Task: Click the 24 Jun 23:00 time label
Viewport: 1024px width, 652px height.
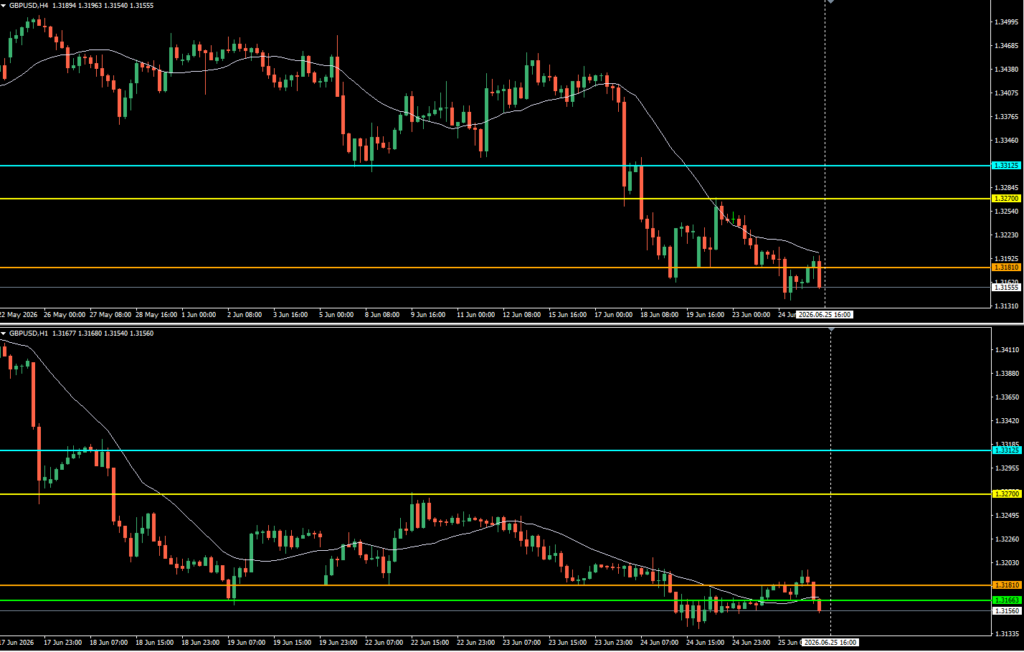Action: (752, 643)
